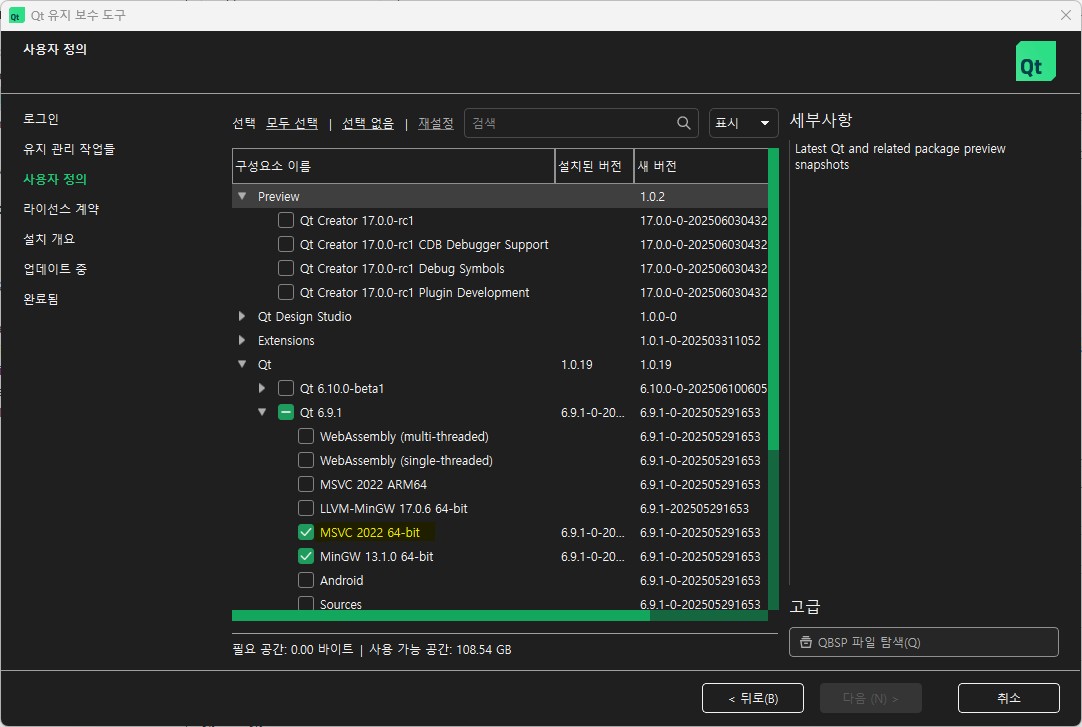
Task: Click the 설치된 버전 column header
Action: tap(594, 166)
